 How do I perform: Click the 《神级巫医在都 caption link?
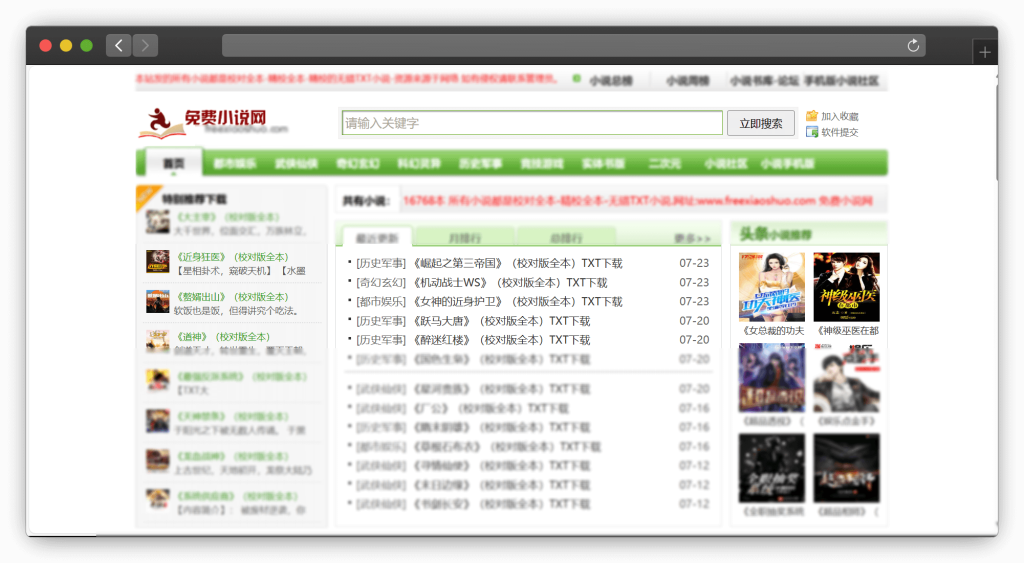coord(848,330)
